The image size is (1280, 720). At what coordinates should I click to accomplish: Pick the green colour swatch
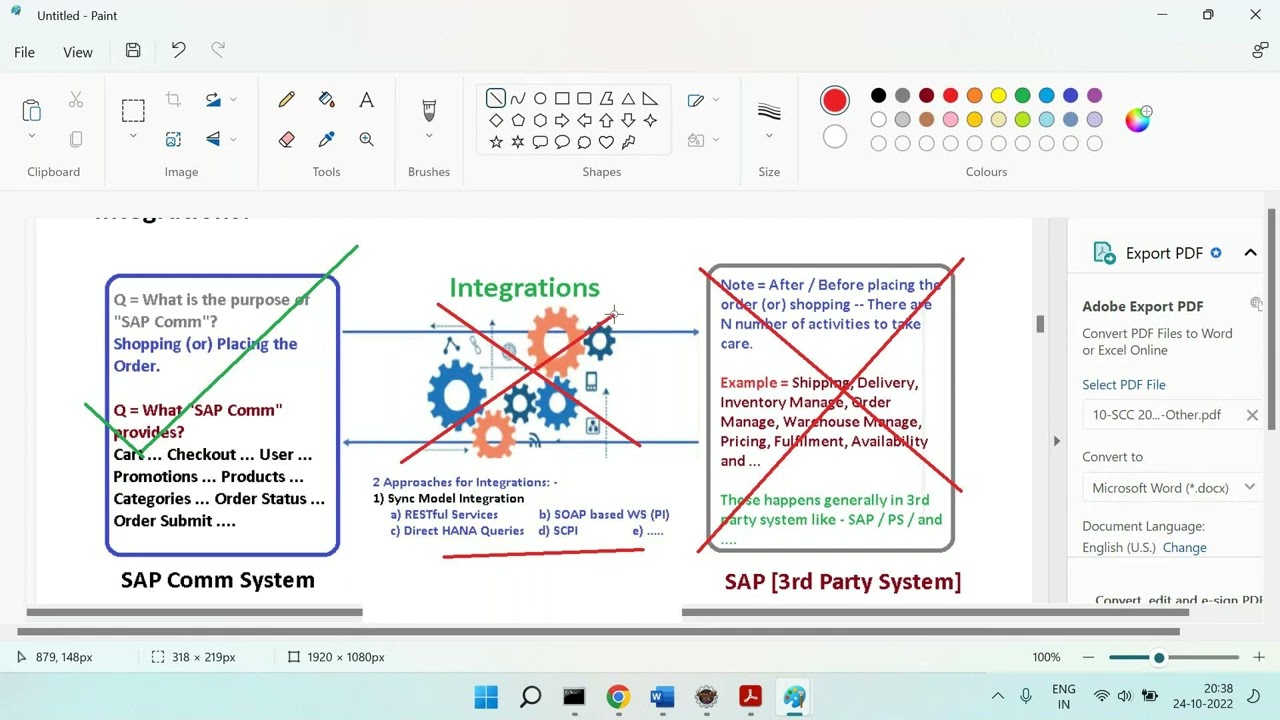click(x=1022, y=96)
